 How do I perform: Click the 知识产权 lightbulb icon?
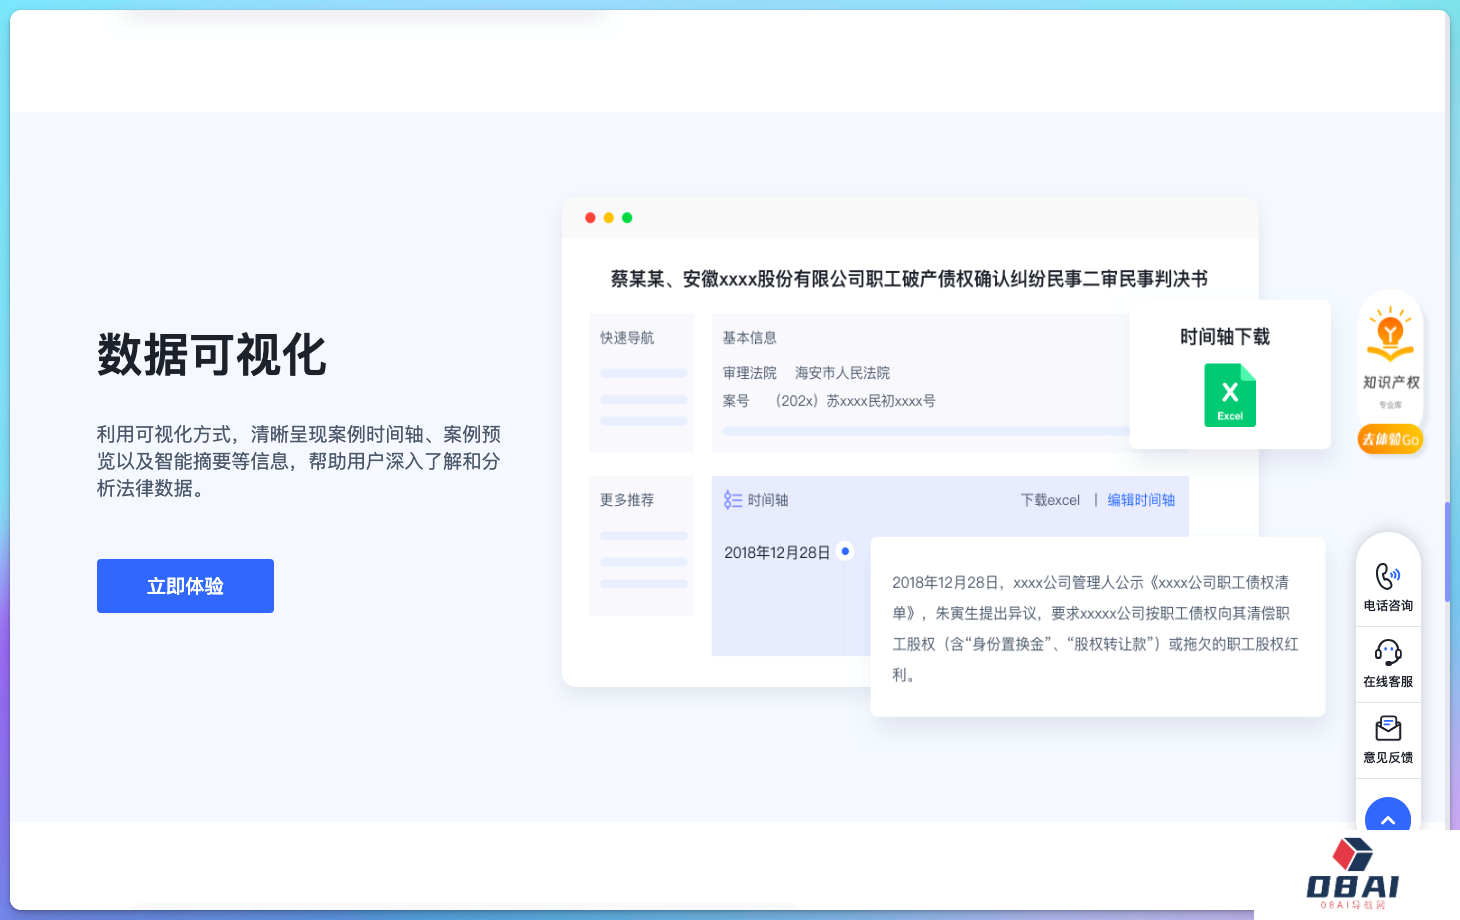point(1390,335)
